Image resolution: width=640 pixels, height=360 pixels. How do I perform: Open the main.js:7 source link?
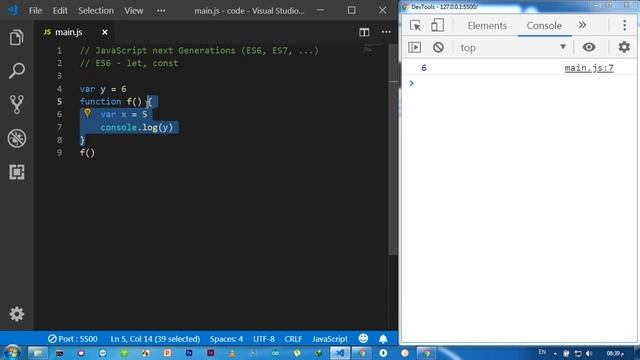(x=589, y=68)
